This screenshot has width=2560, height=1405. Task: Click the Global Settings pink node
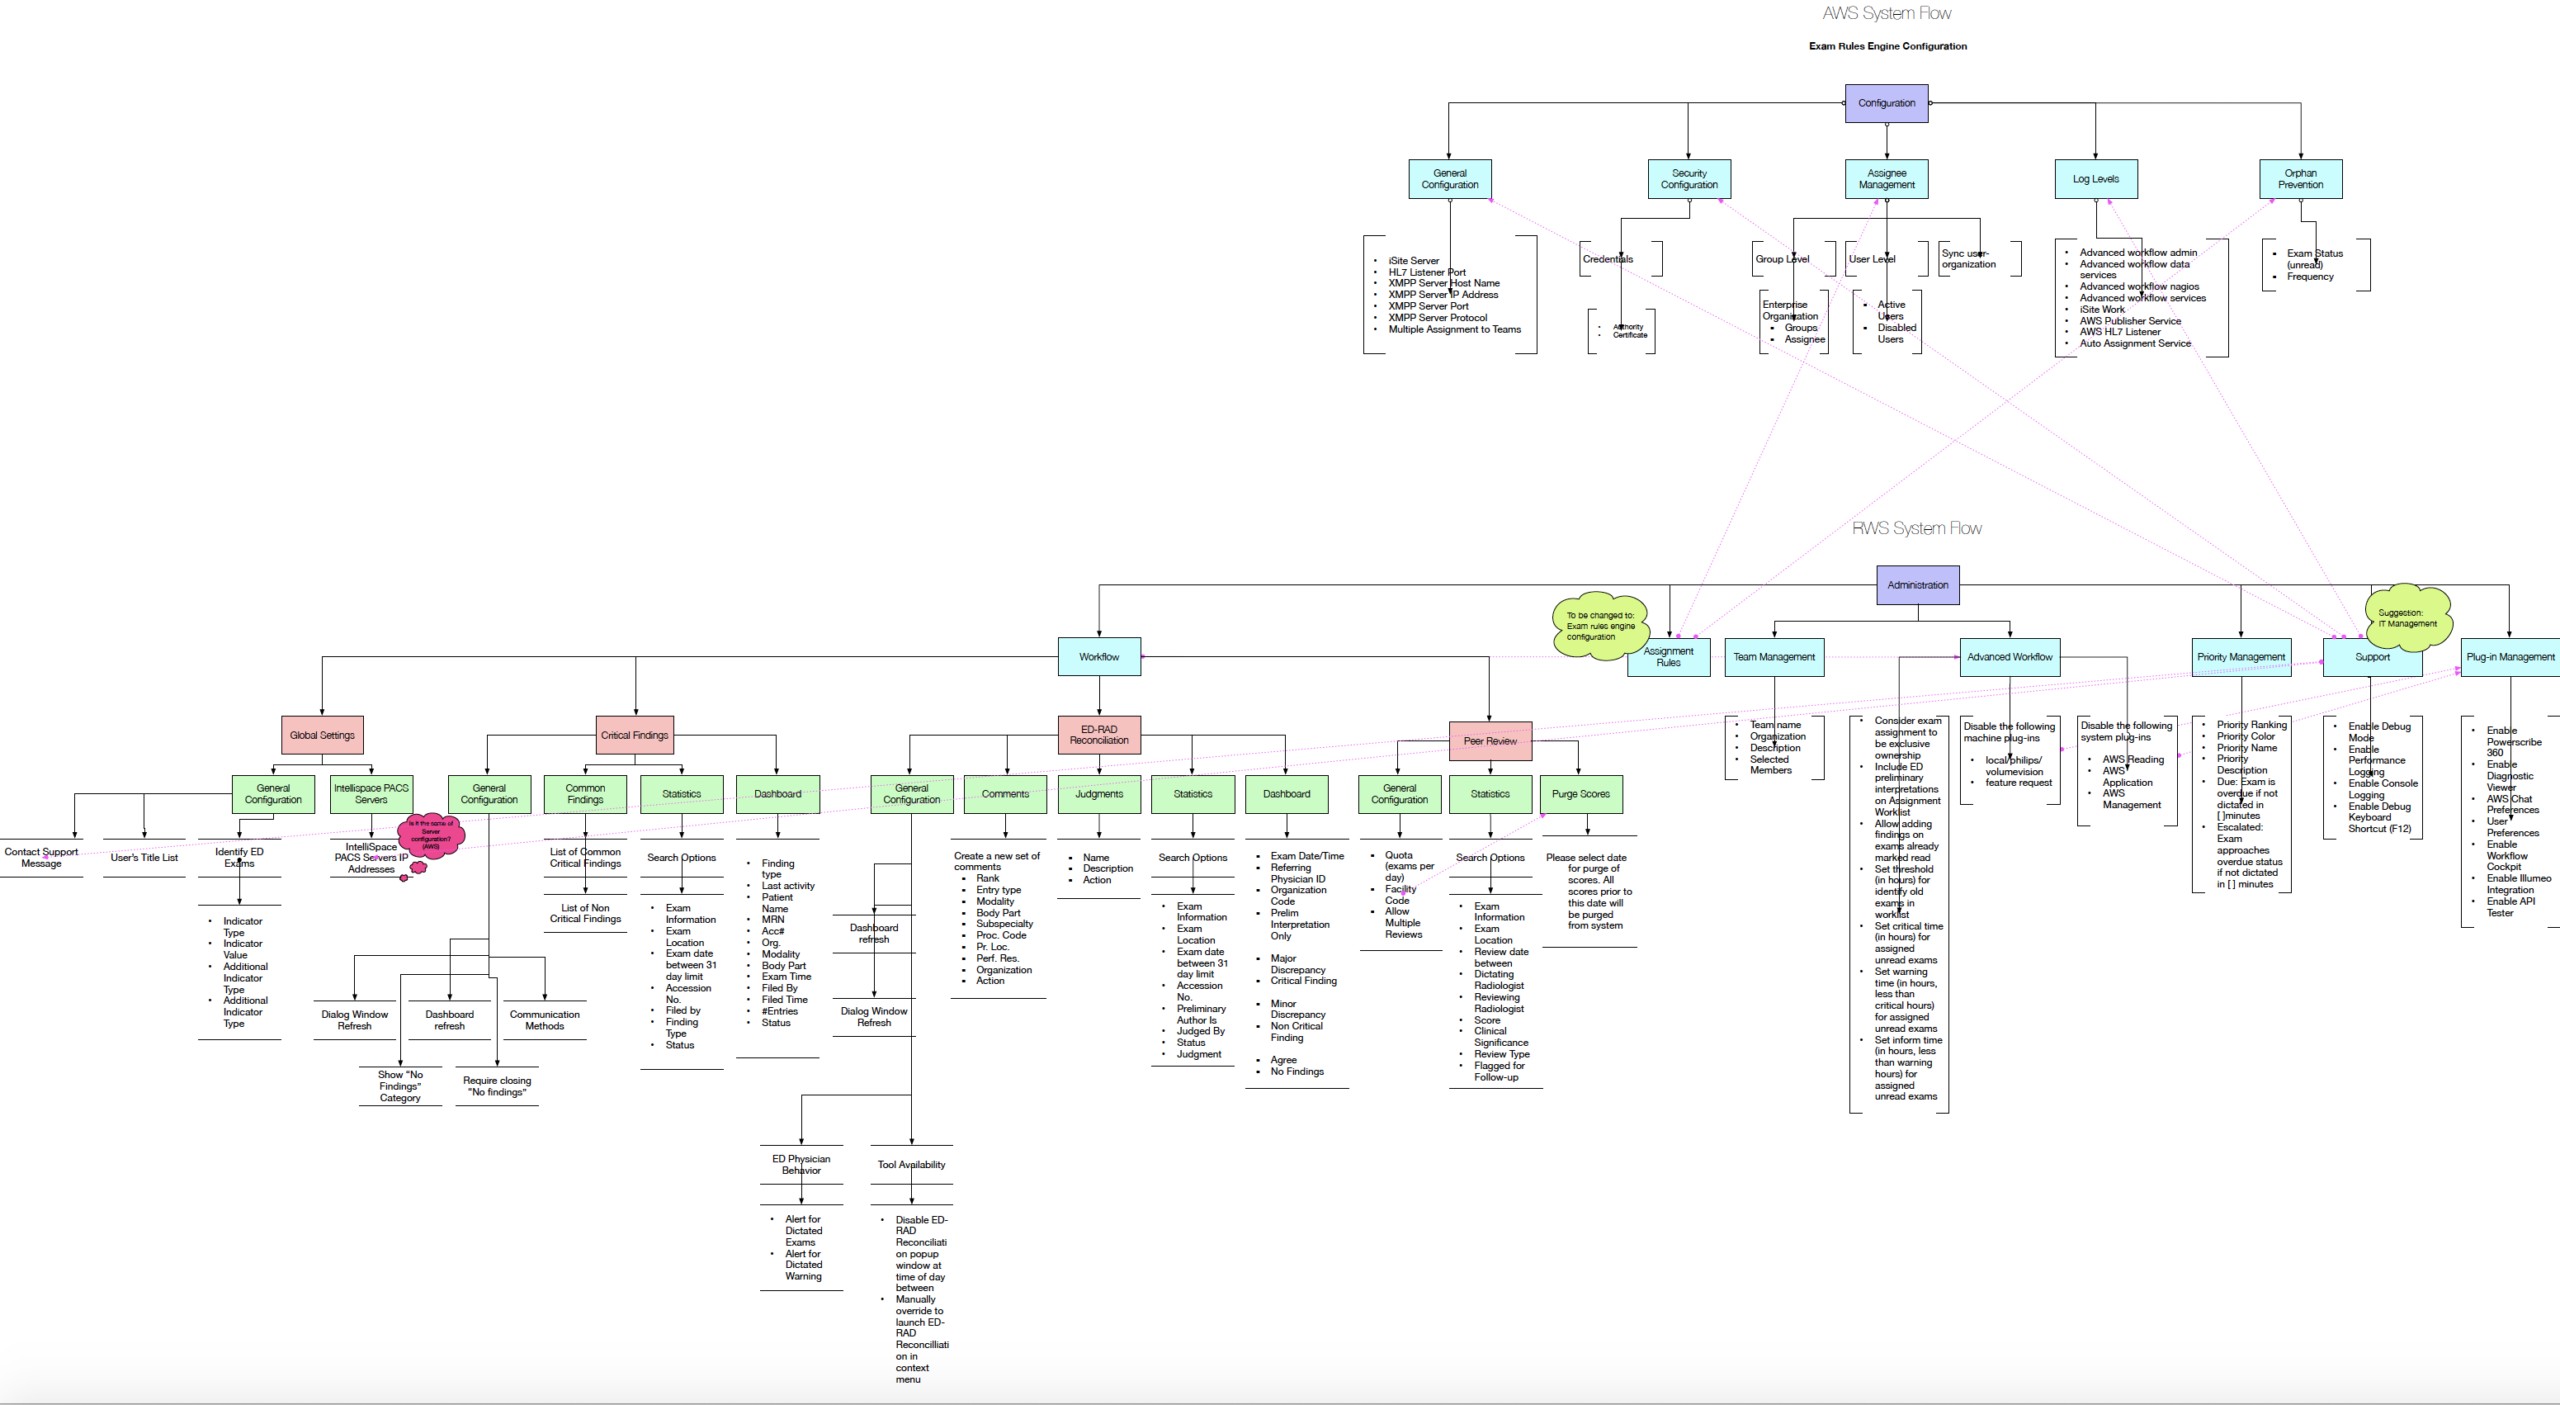(322, 735)
